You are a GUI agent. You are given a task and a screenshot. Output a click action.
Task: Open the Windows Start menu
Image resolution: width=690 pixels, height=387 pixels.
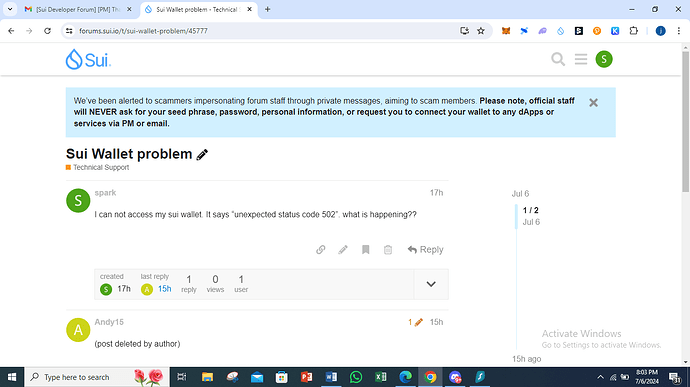click(x=12, y=377)
